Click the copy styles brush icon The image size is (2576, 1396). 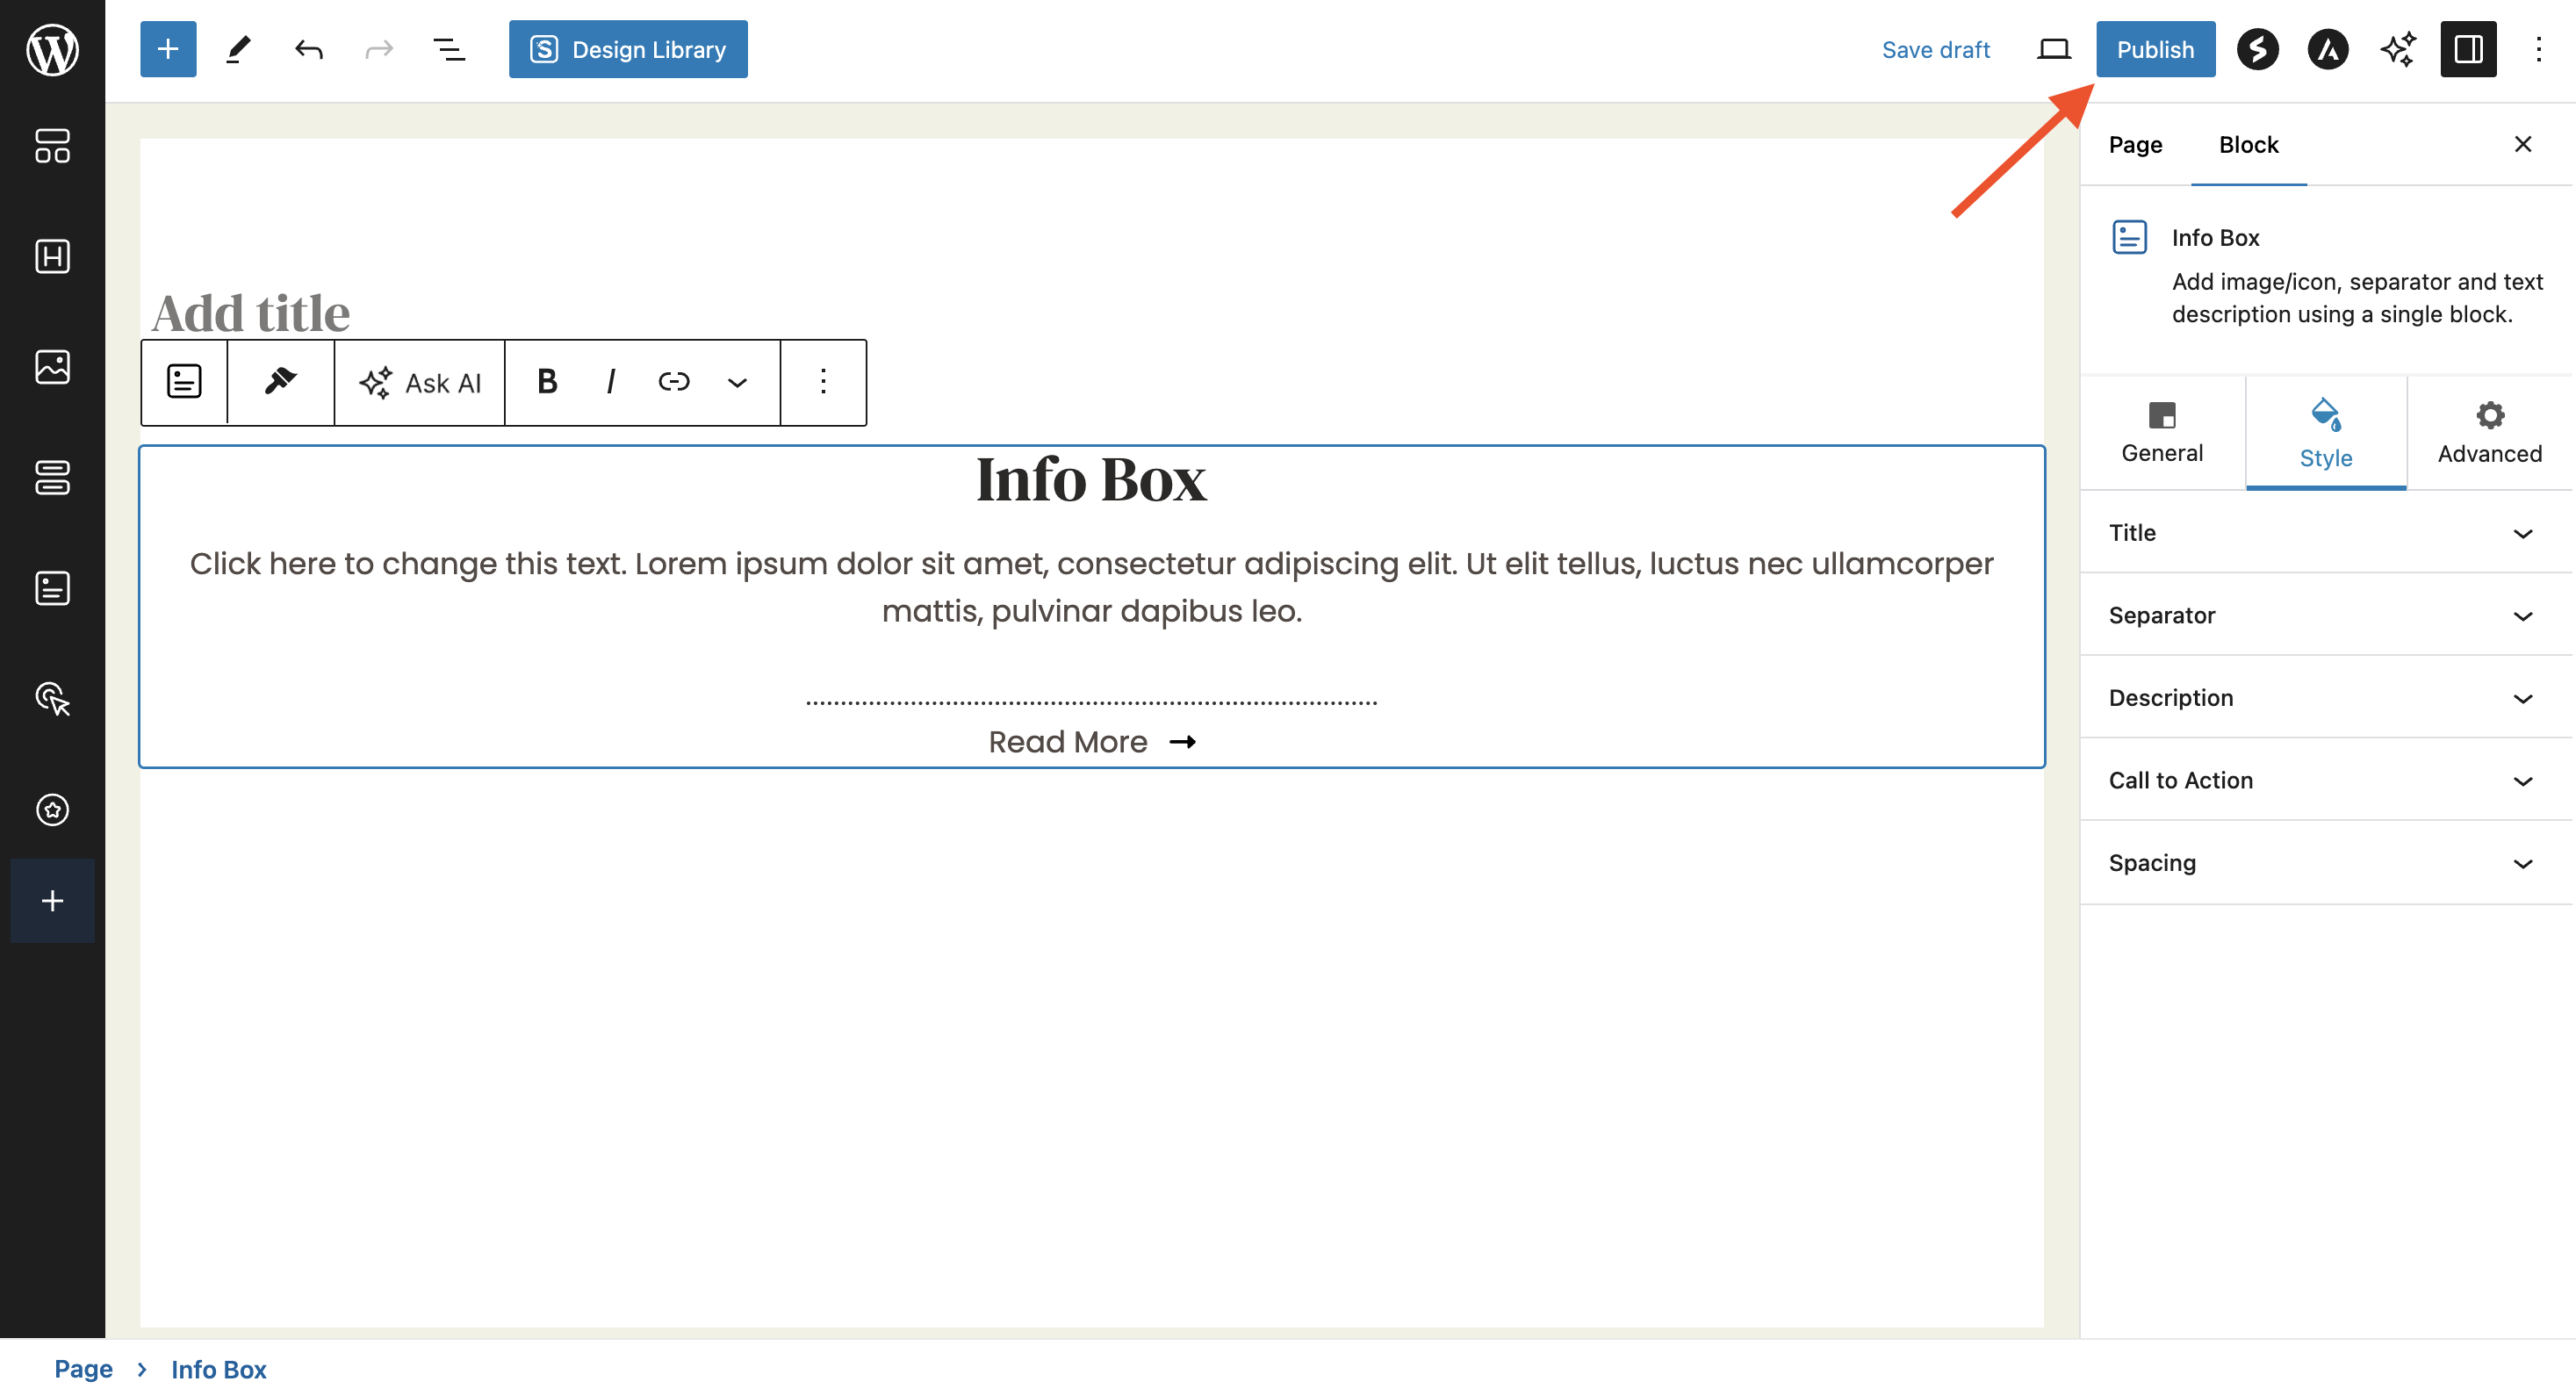tap(280, 382)
